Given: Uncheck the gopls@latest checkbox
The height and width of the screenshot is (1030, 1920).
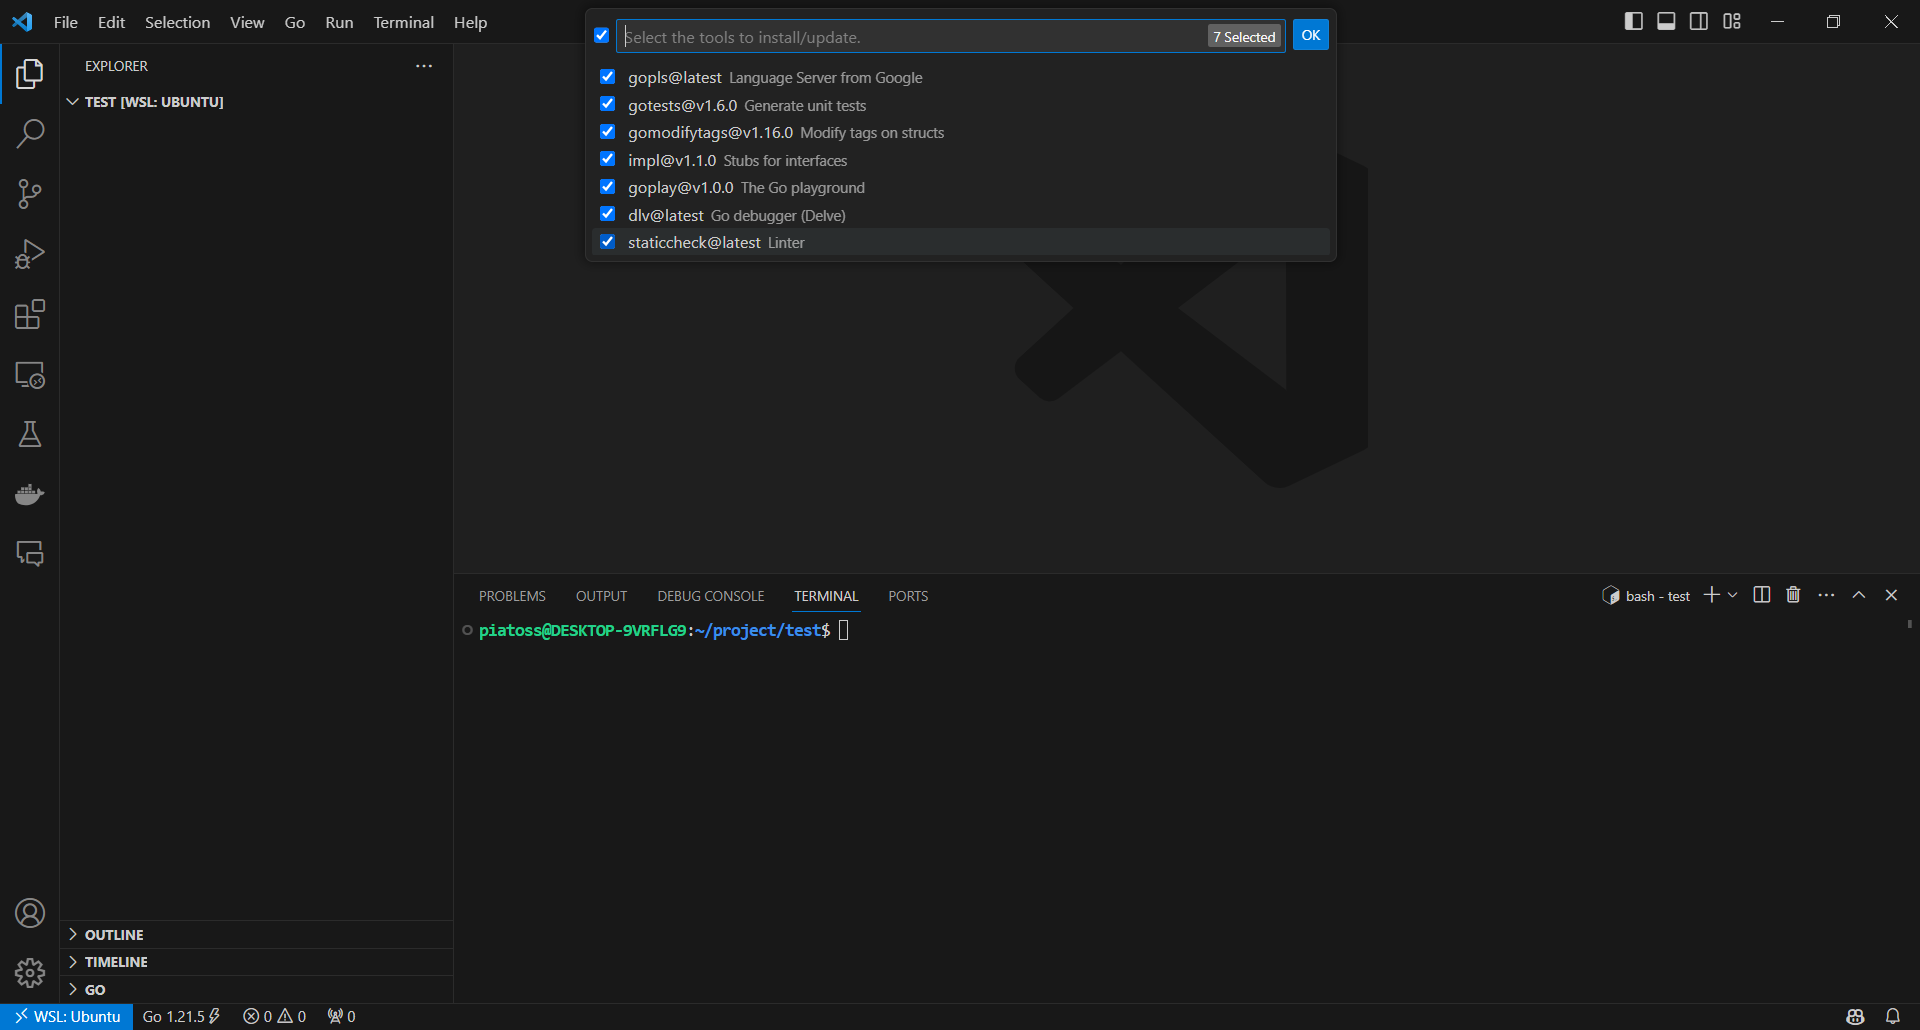Looking at the screenshot, I should pos(607,77).
